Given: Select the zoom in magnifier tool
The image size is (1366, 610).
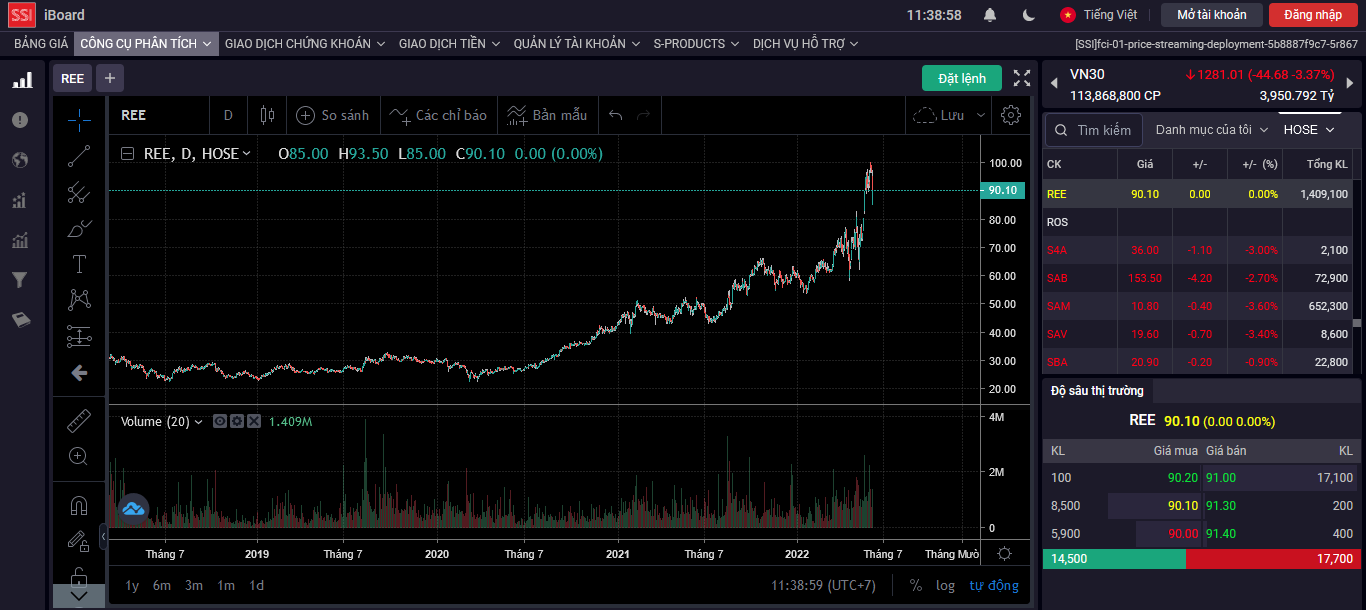Looking at the screenshot, I should click(x=79, y=456).
